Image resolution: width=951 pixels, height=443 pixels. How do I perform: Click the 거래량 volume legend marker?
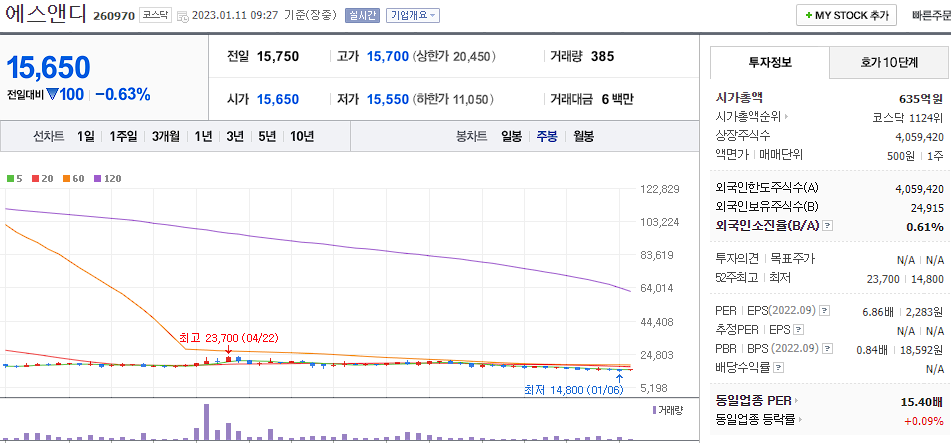tap(667, 410)
